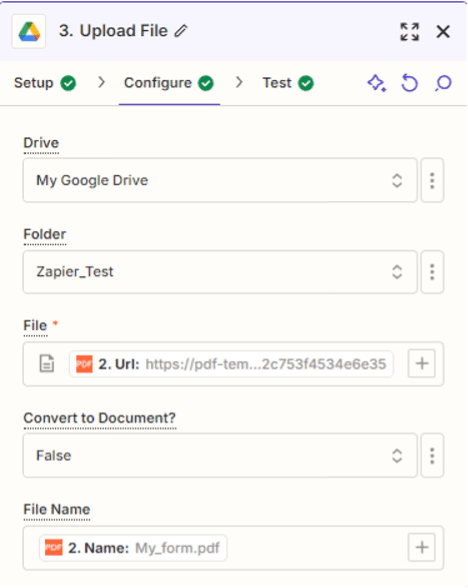Click the up-down arrows in Folder dropdown
Image resolution: width=468 pixels, height=588 pixels.
coord(397,272)
